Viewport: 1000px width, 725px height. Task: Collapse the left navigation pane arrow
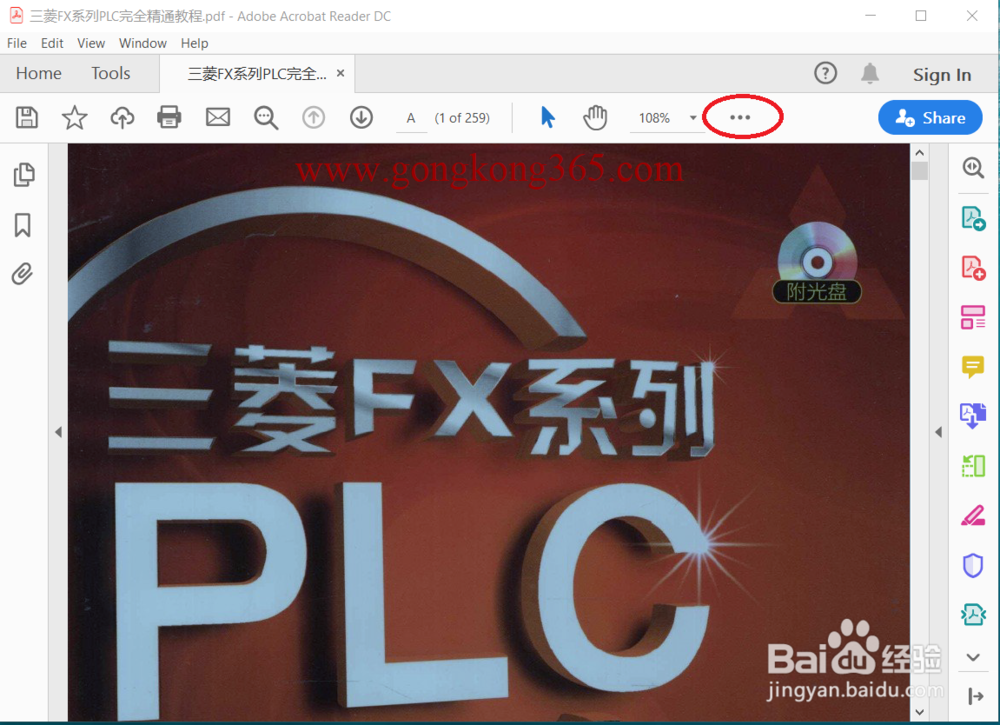(58, 432)
